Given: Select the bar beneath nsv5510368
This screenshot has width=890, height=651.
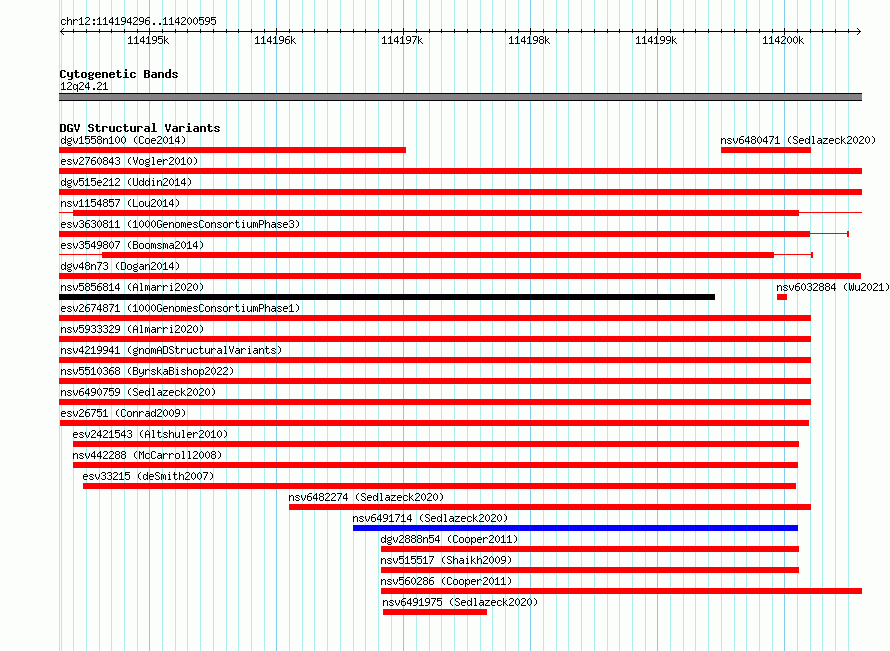Looking at the screenshot, I should pos(435,381).
